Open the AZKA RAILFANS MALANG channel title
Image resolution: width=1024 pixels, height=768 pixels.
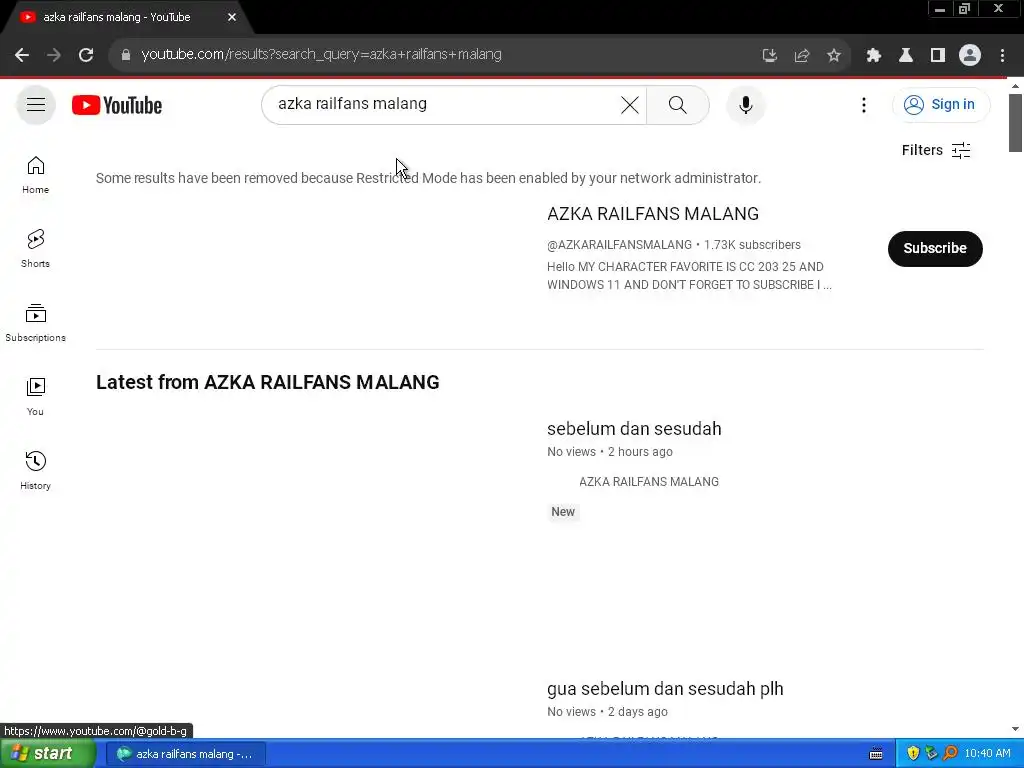[x=652, y=214]
